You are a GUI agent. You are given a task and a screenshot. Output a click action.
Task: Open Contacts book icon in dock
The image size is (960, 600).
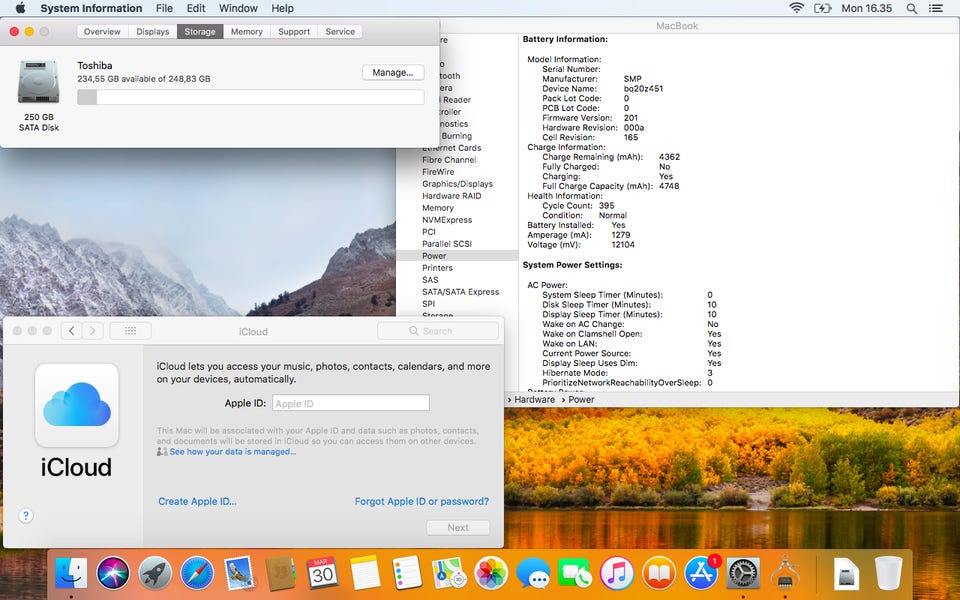[280, 574]
